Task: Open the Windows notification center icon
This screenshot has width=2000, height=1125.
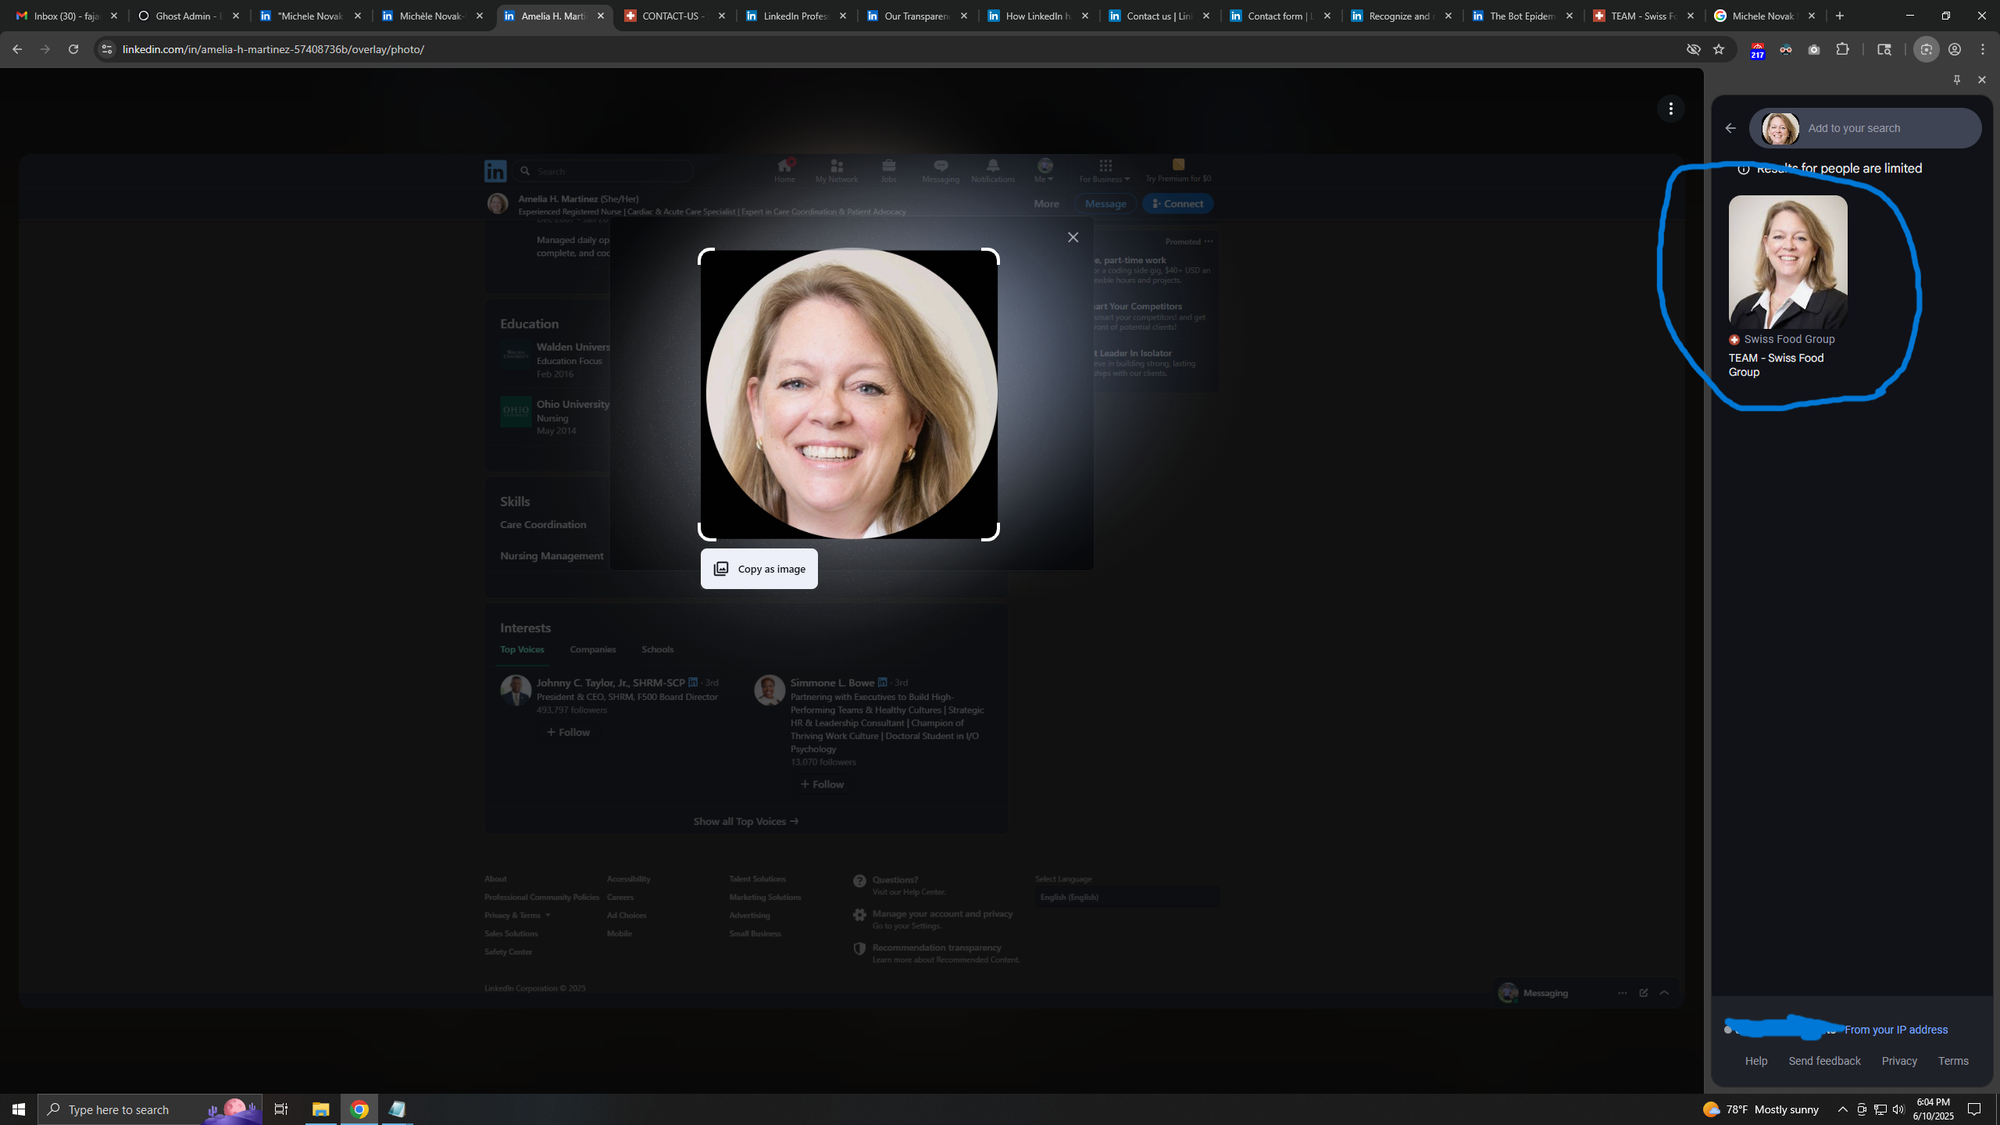Action: (x=1974, y=1109)
